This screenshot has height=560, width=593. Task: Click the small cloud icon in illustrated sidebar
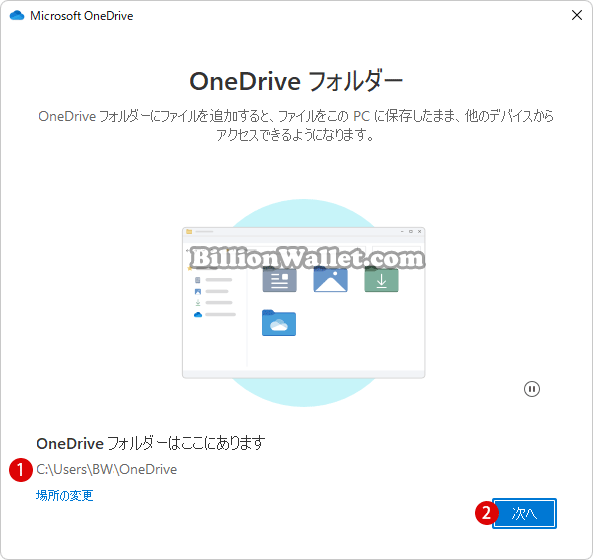pos(198,314)
